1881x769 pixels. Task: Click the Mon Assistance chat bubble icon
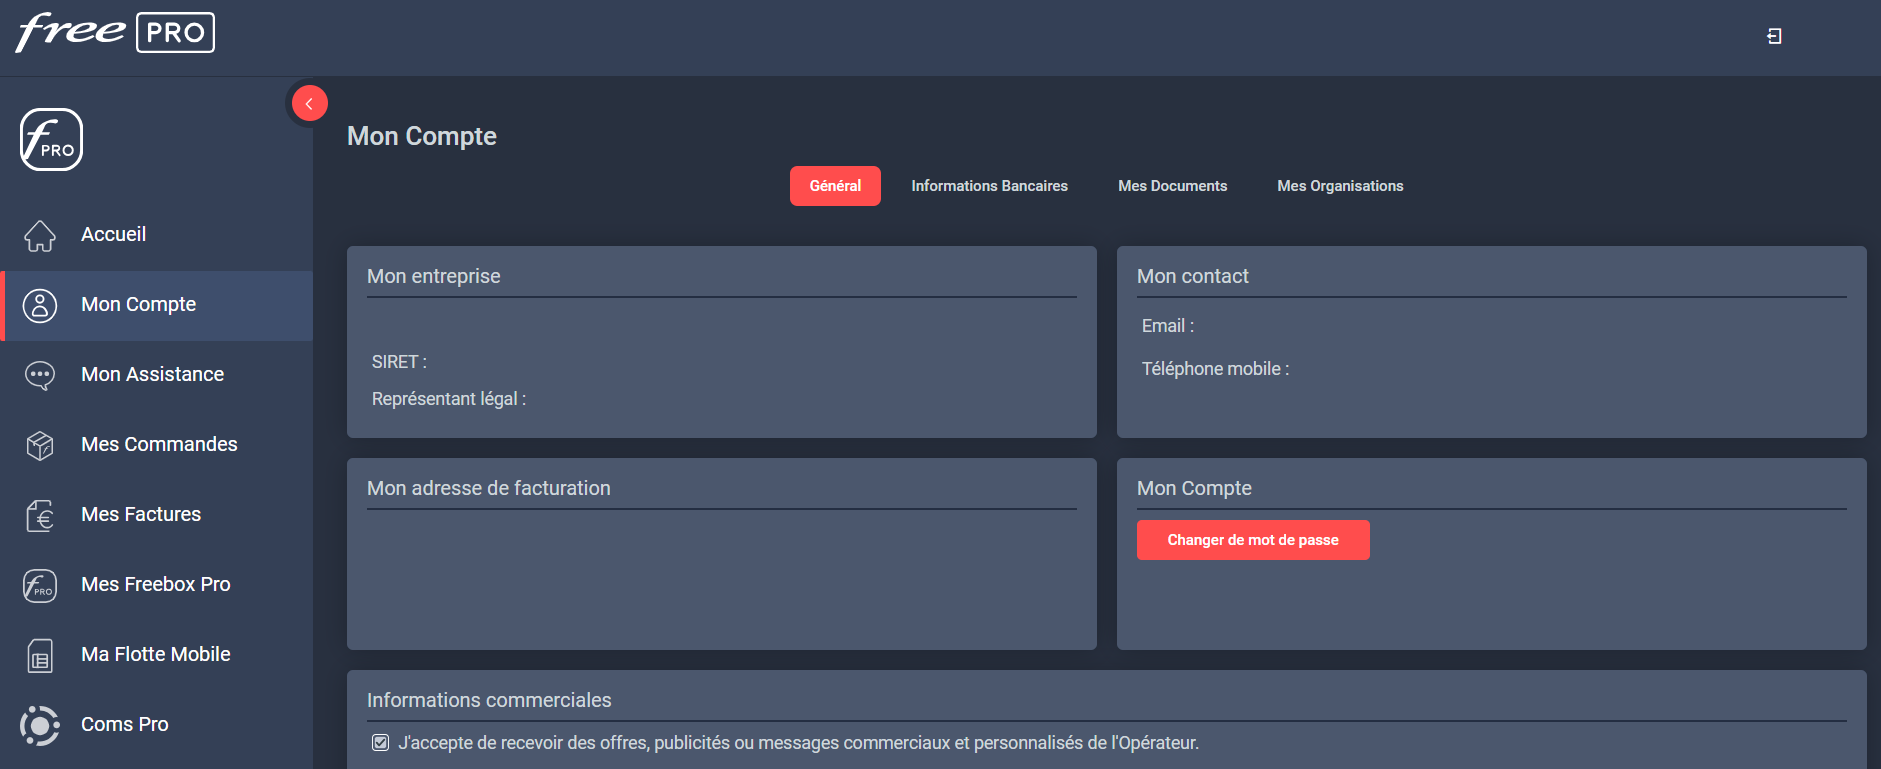tap(40, 376)
